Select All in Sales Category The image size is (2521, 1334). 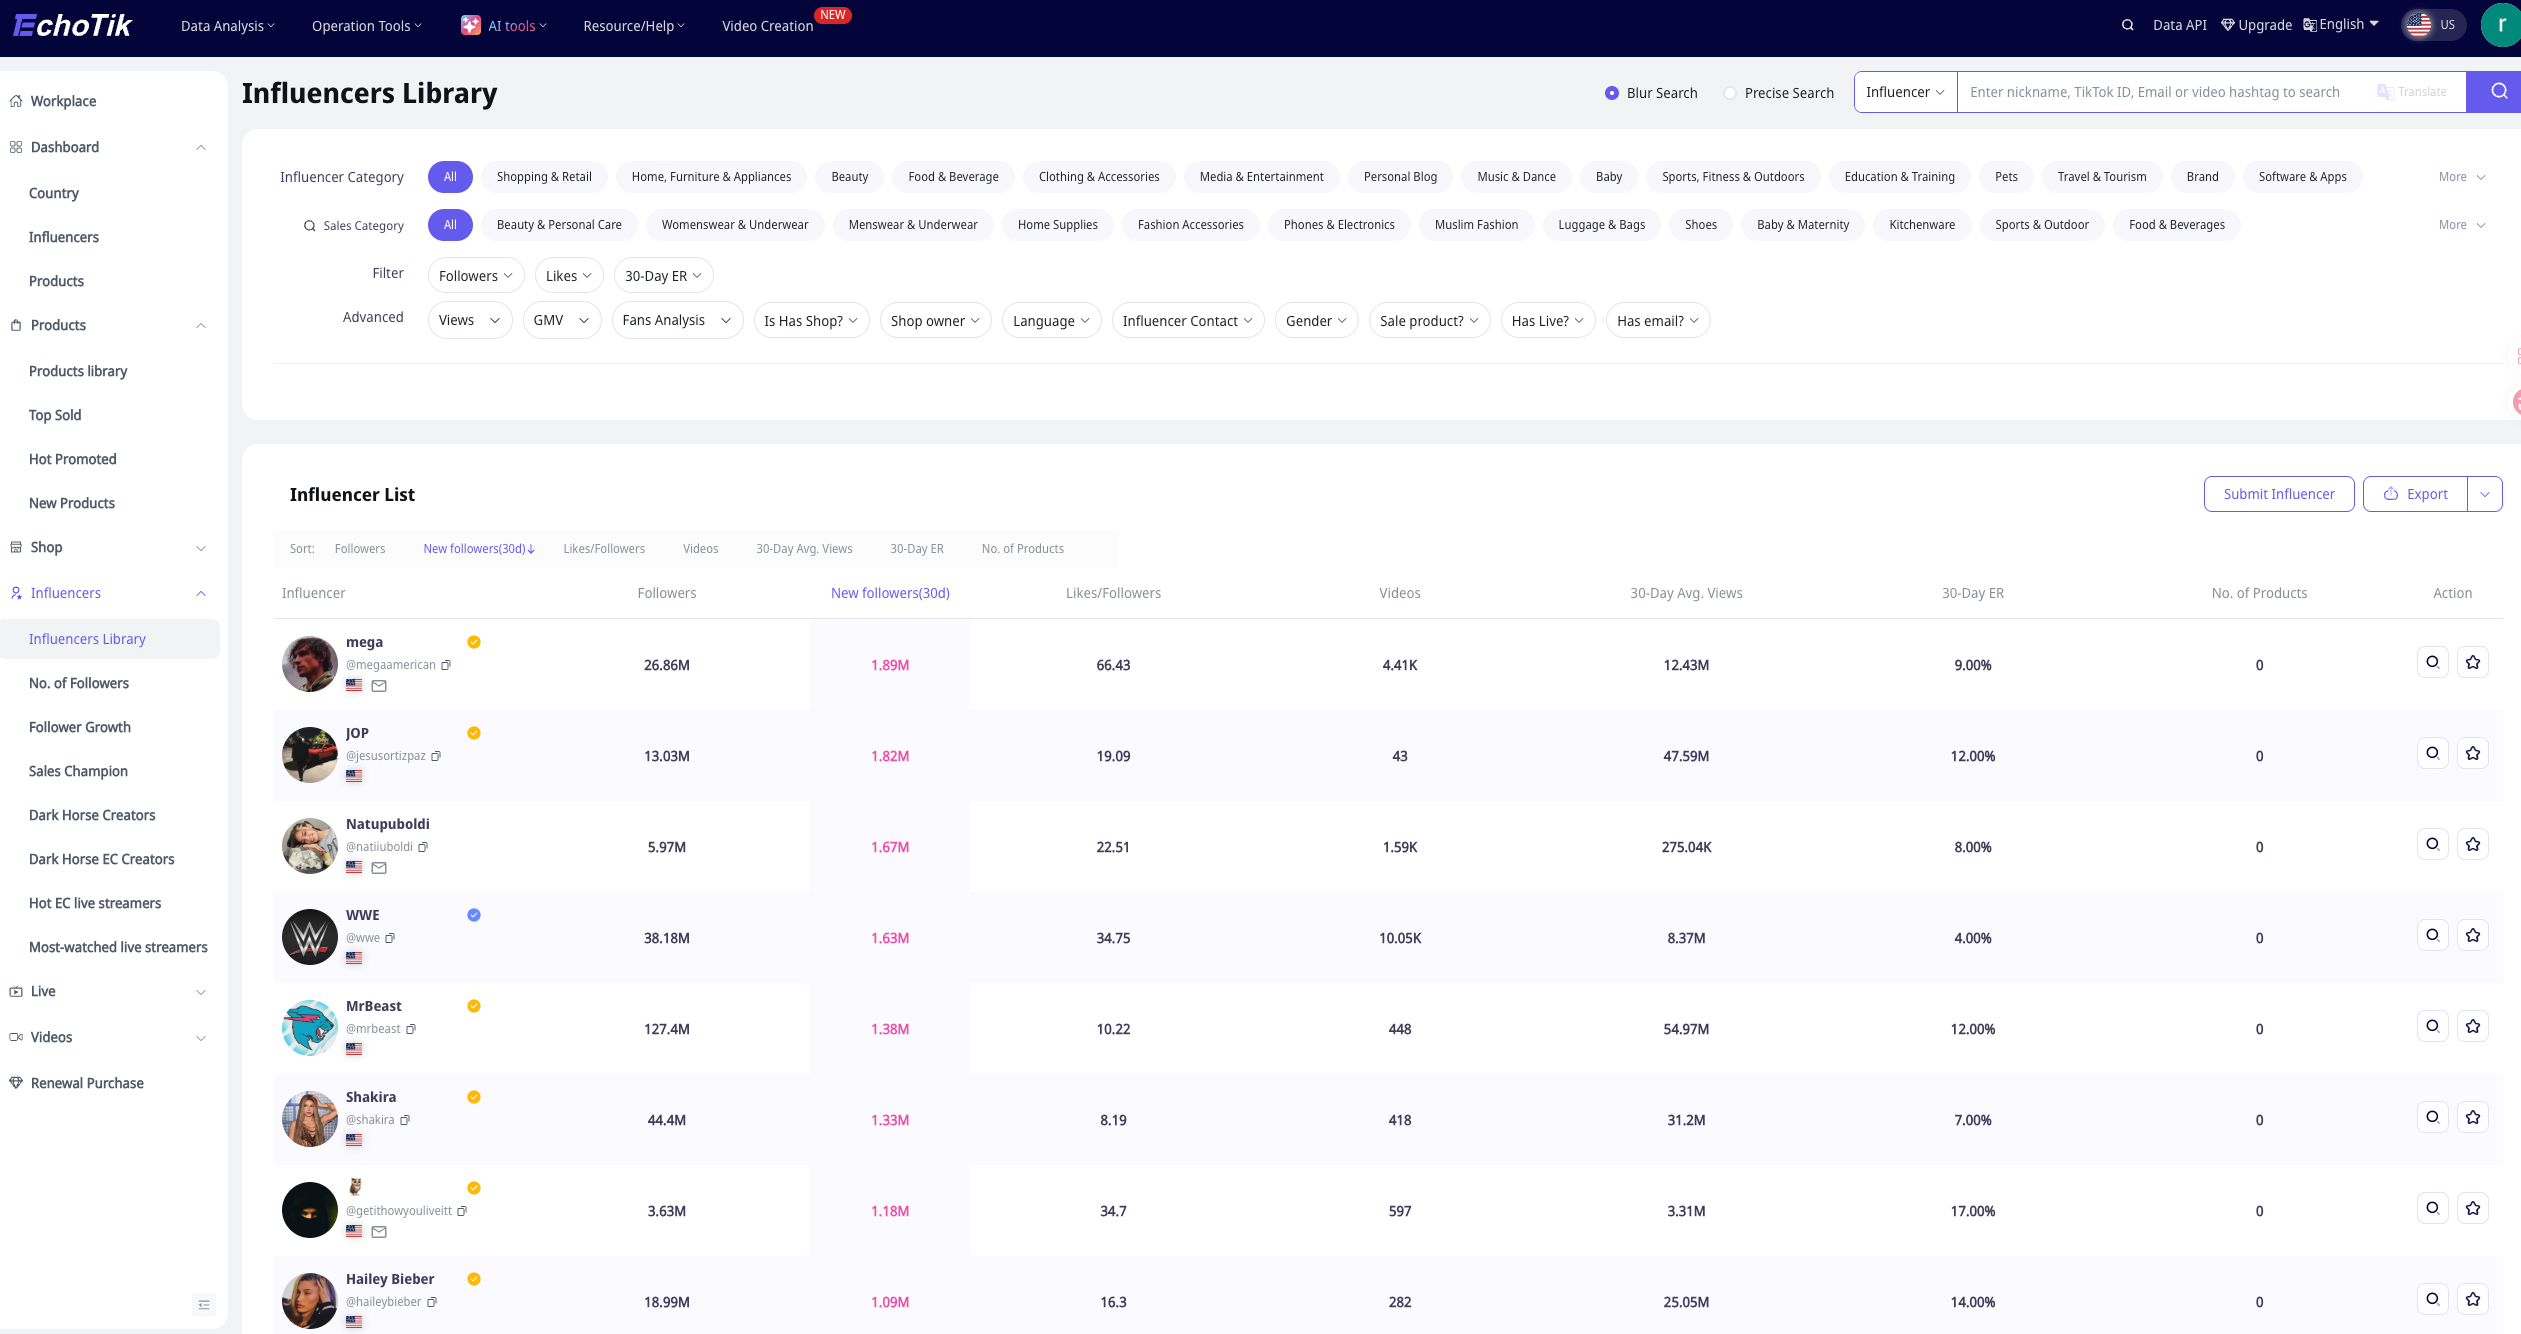point(450,225)
